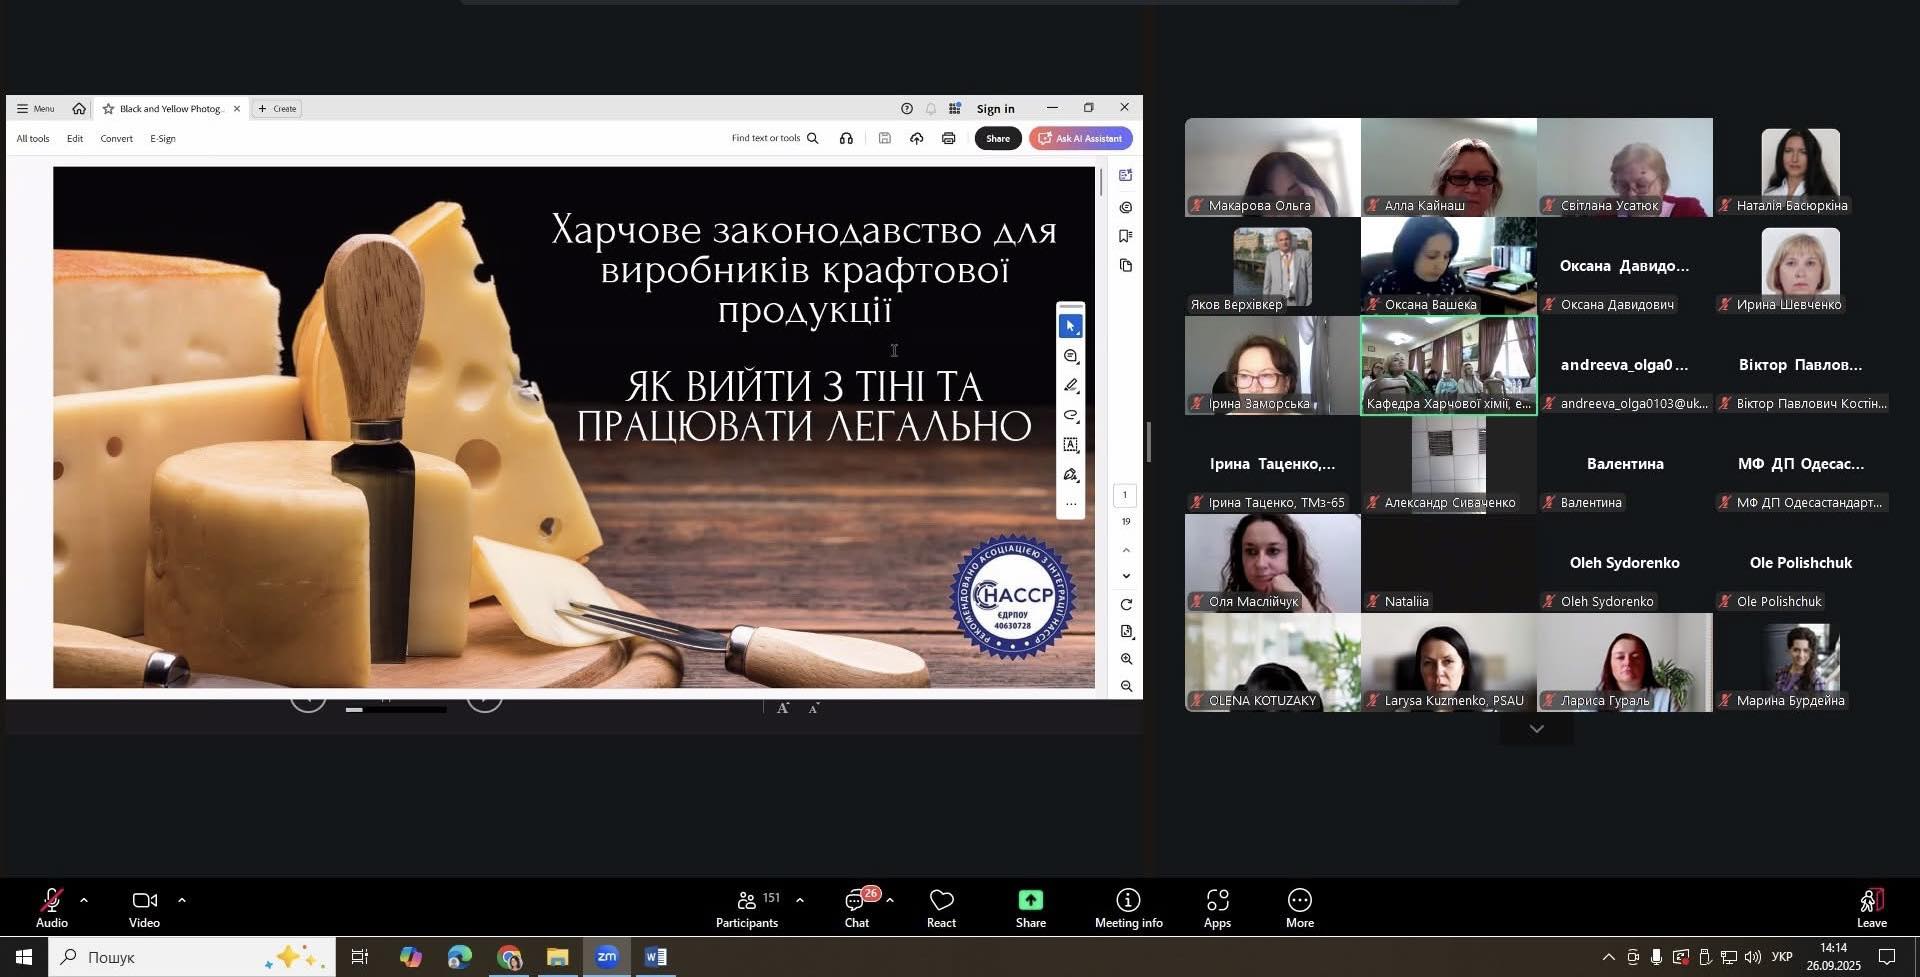
Task: Select the highlighter pen tool
Action: [1071, 386]
